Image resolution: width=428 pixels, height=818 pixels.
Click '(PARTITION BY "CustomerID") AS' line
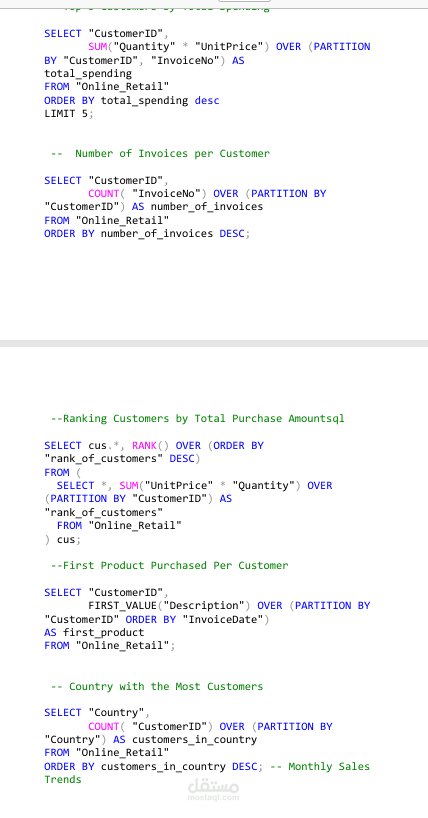pyautogui.click(x=138, y=499)
